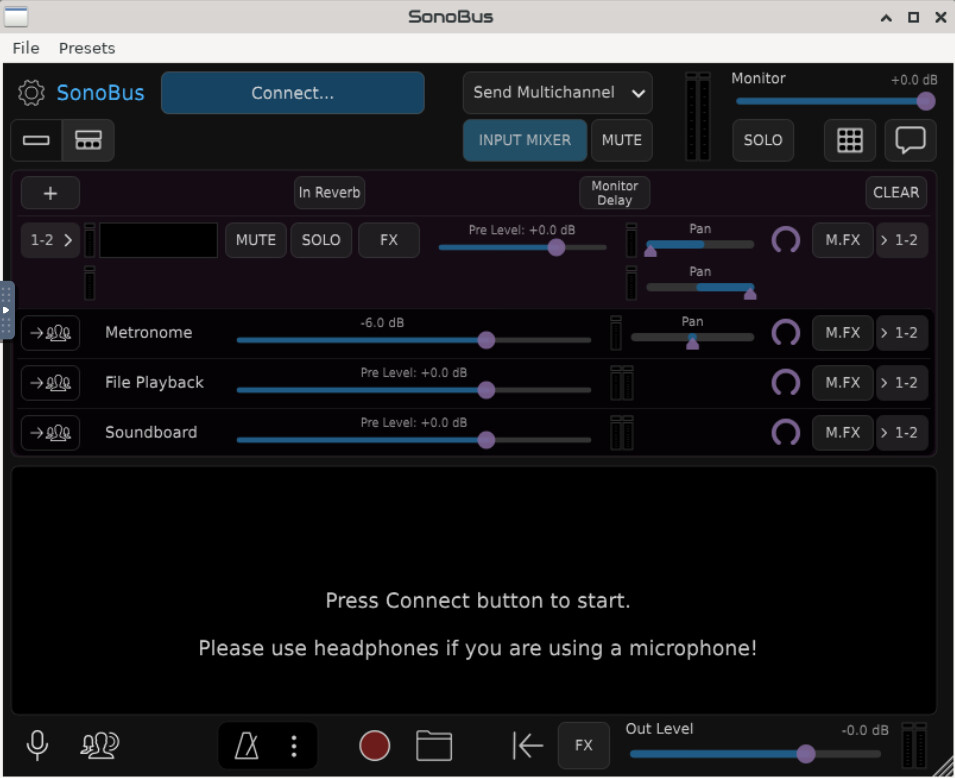The width and height of the screenshot is (955, 778).
Task: Open the Soundboard 1-2 output routing
Action: pos(901,433)
